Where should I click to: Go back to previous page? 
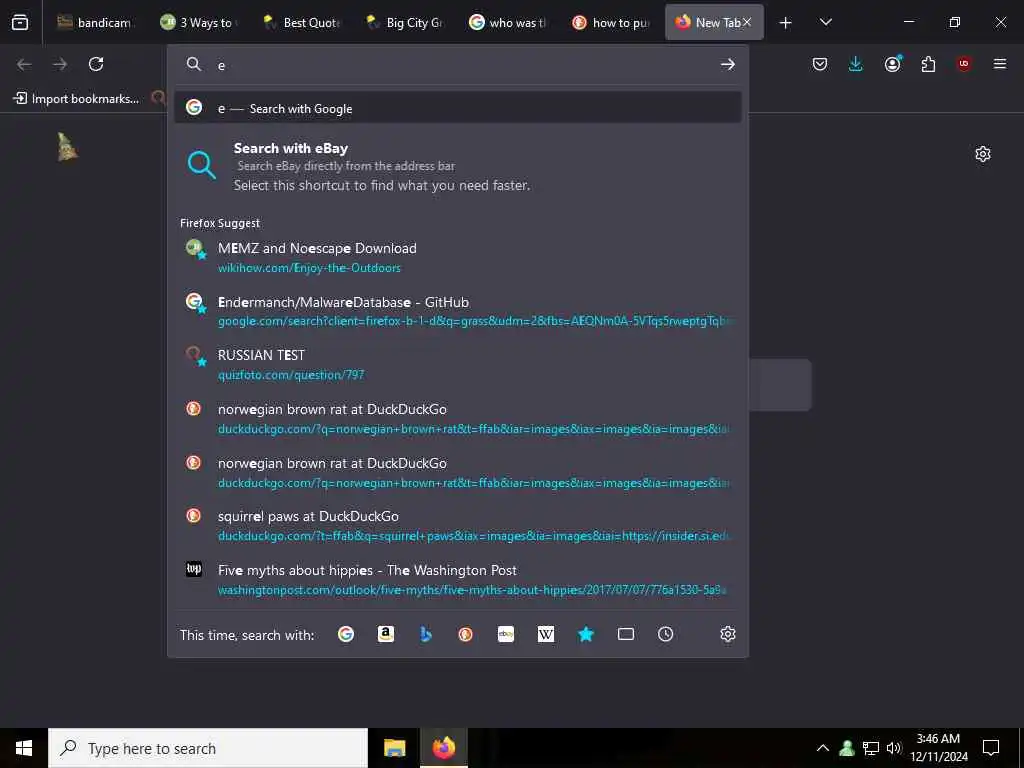click(x=24, y=64)
